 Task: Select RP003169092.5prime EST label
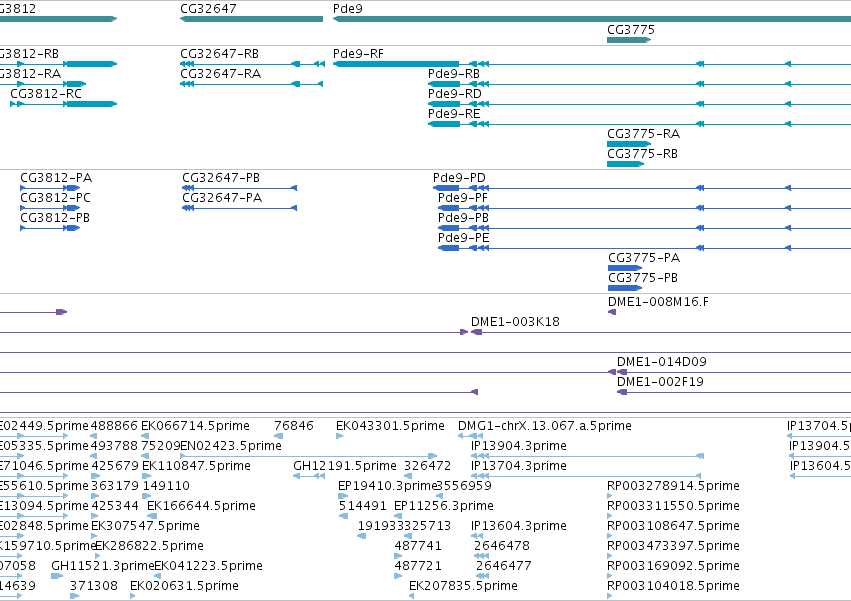(x=673, y=566)
